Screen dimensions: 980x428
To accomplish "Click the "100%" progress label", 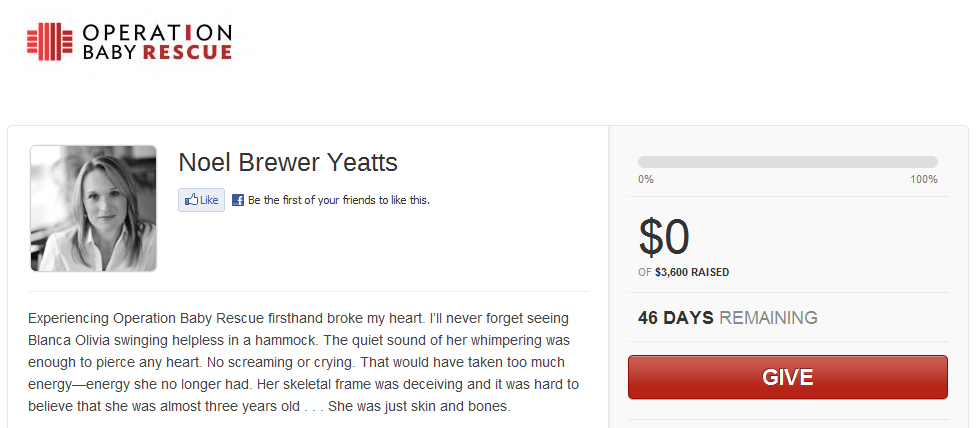I will point(923,180).
